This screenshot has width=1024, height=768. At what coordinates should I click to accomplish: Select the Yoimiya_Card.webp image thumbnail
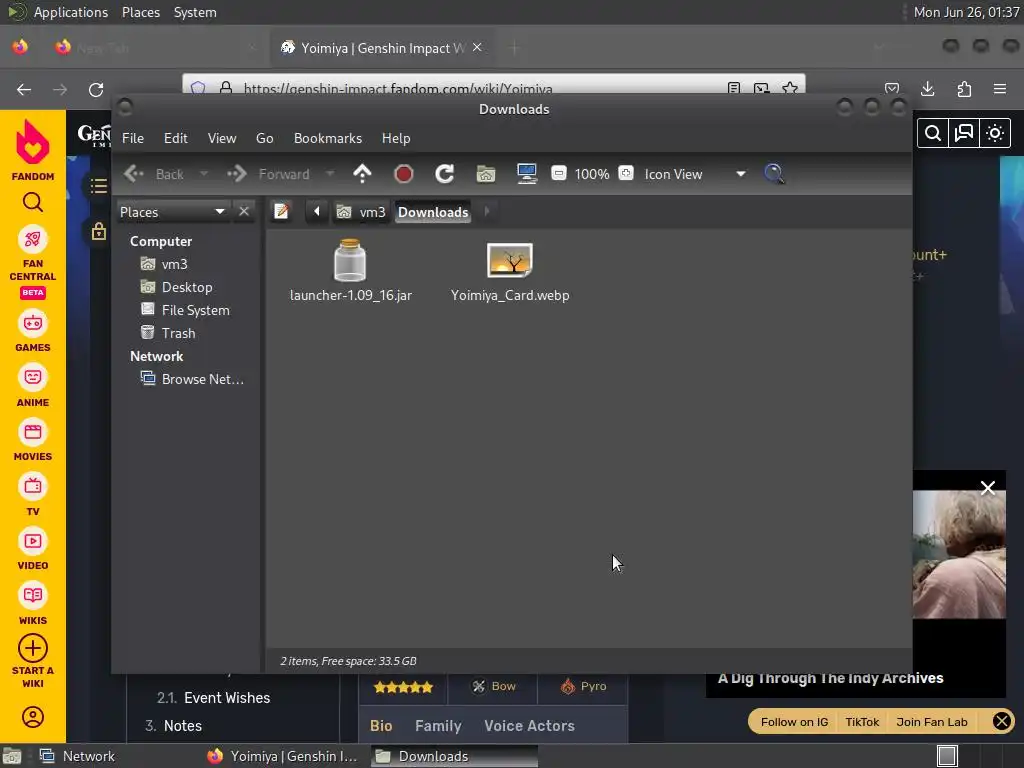[510, 260]
